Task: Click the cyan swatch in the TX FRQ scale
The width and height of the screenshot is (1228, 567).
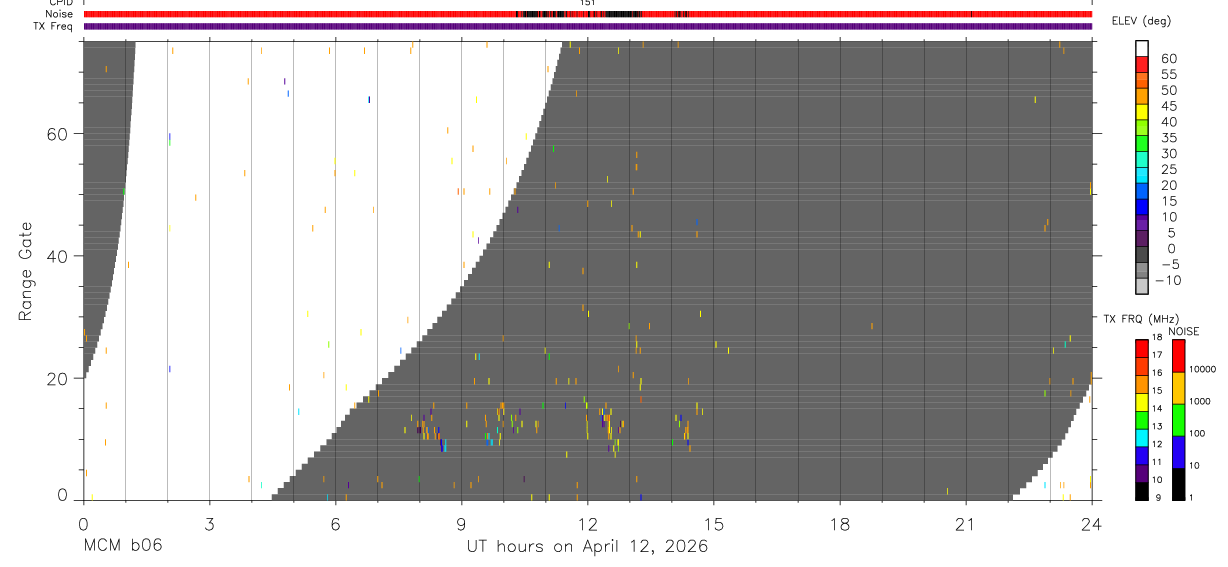Action: (1141, 438)
